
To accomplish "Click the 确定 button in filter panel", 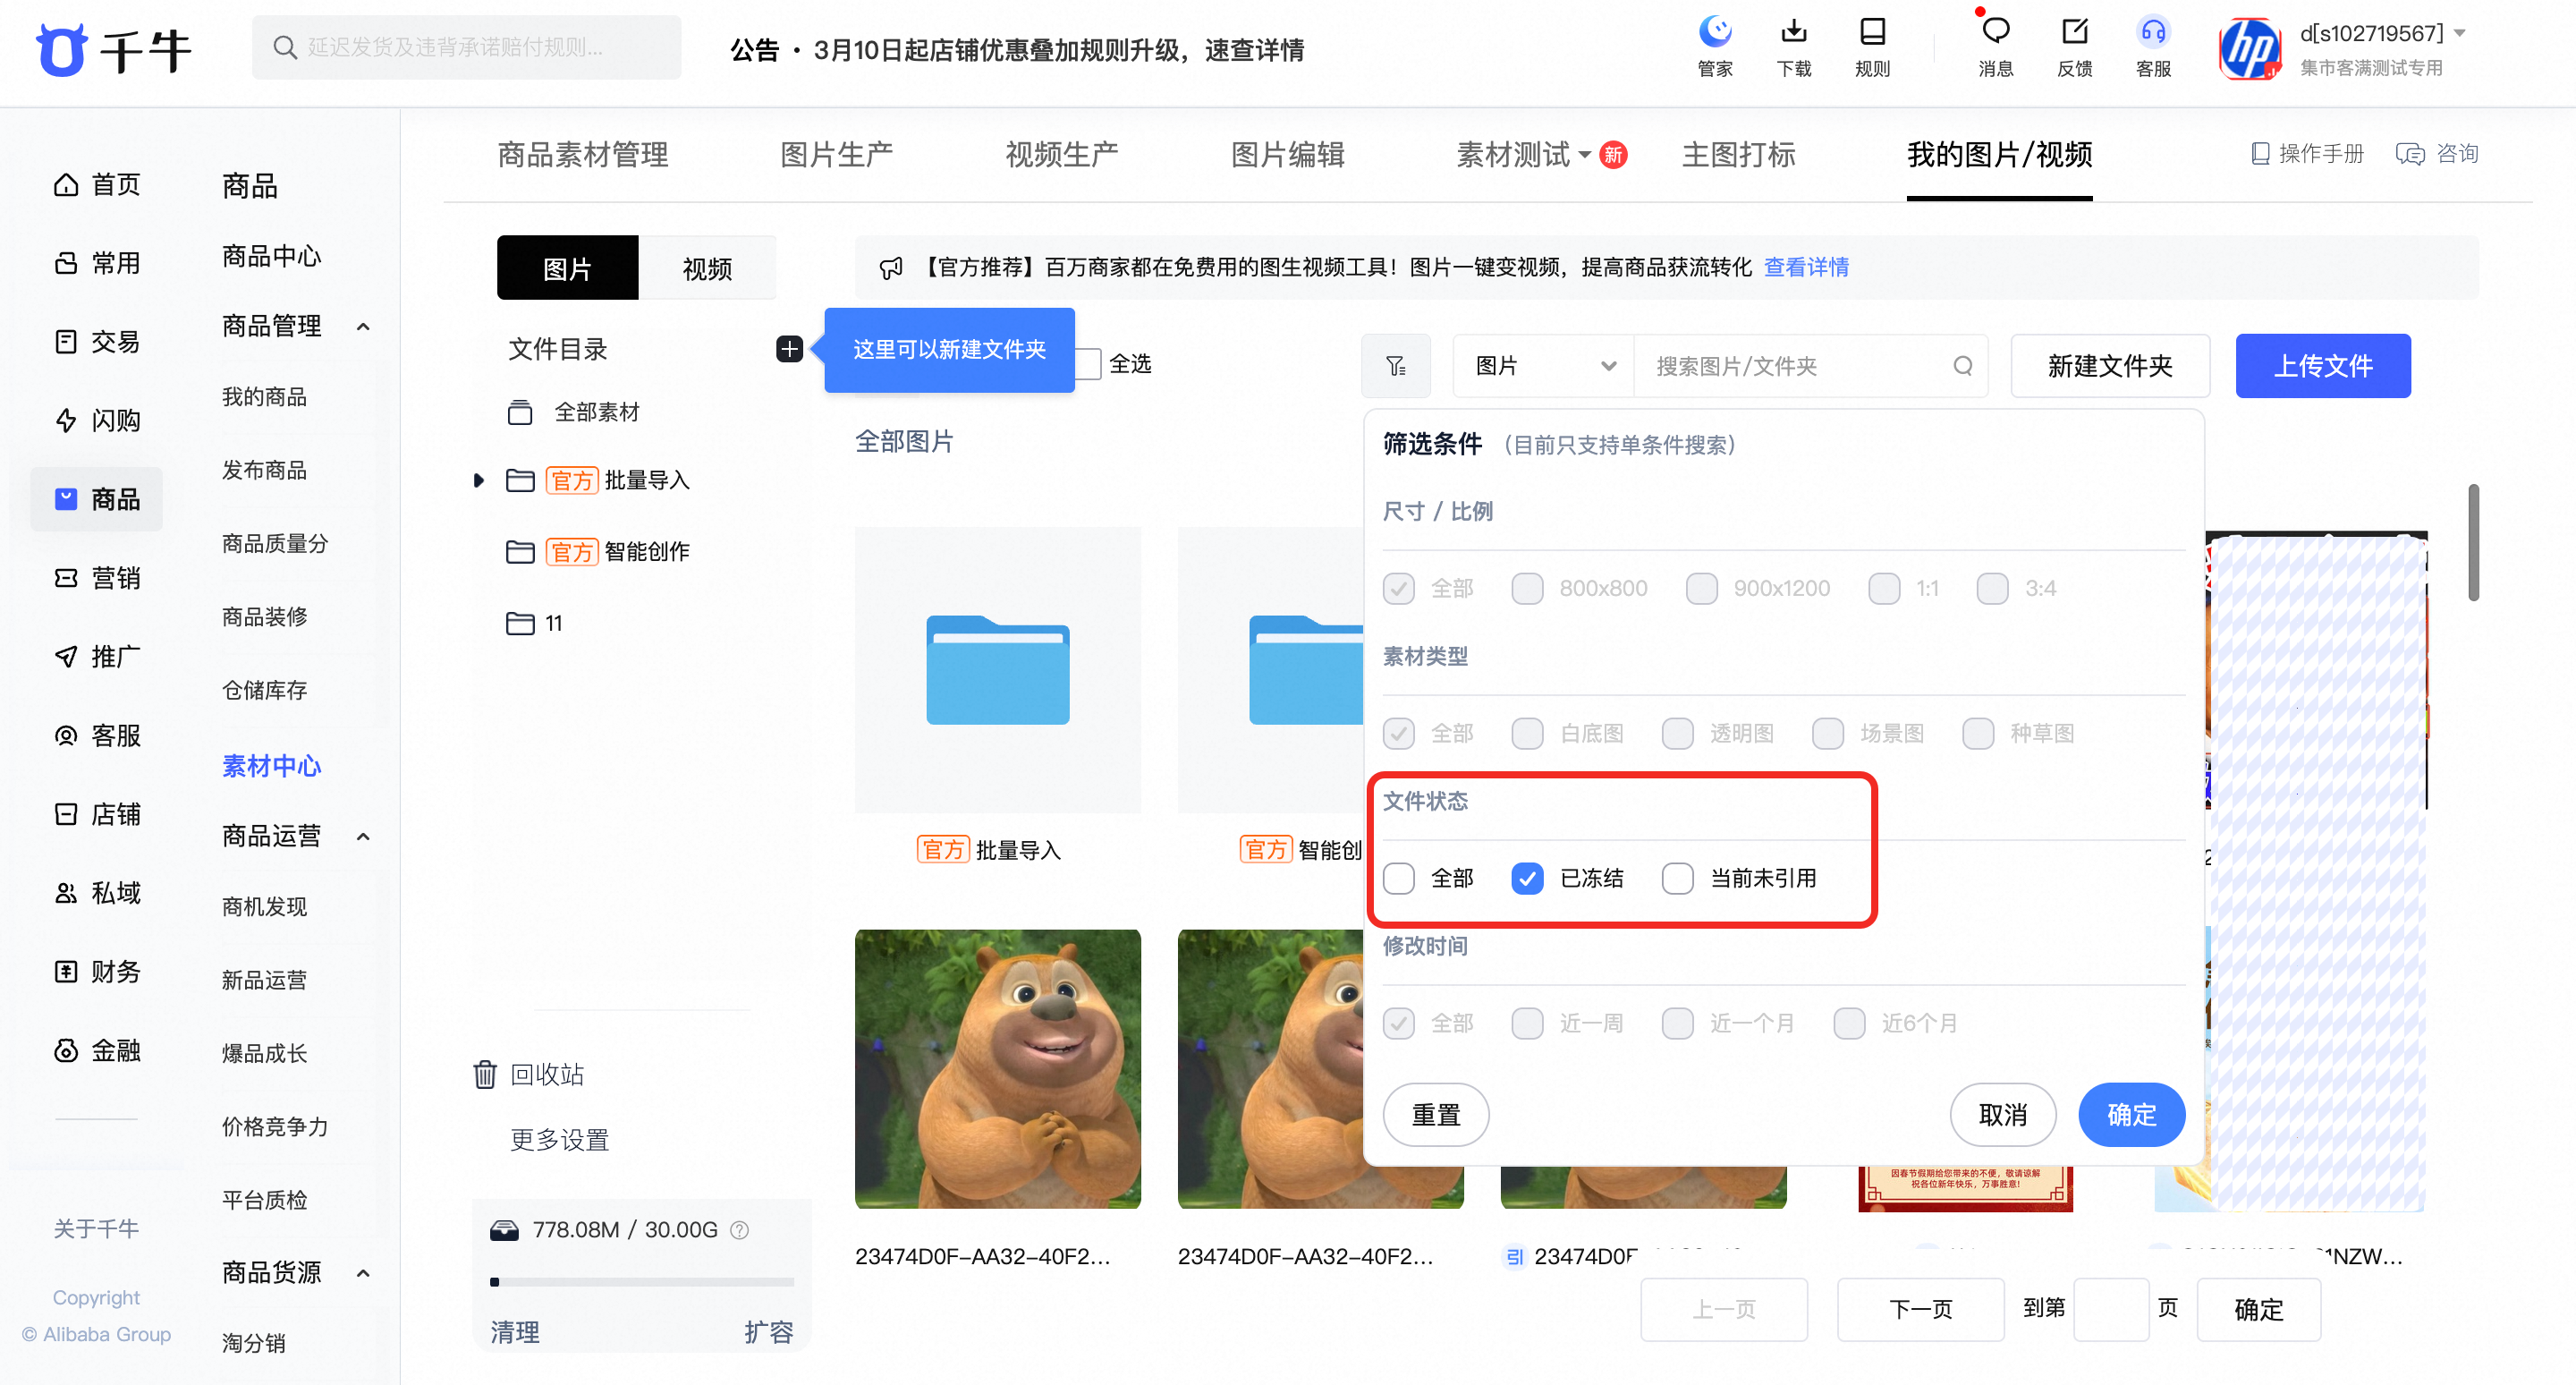I will click(2131, 1114).
